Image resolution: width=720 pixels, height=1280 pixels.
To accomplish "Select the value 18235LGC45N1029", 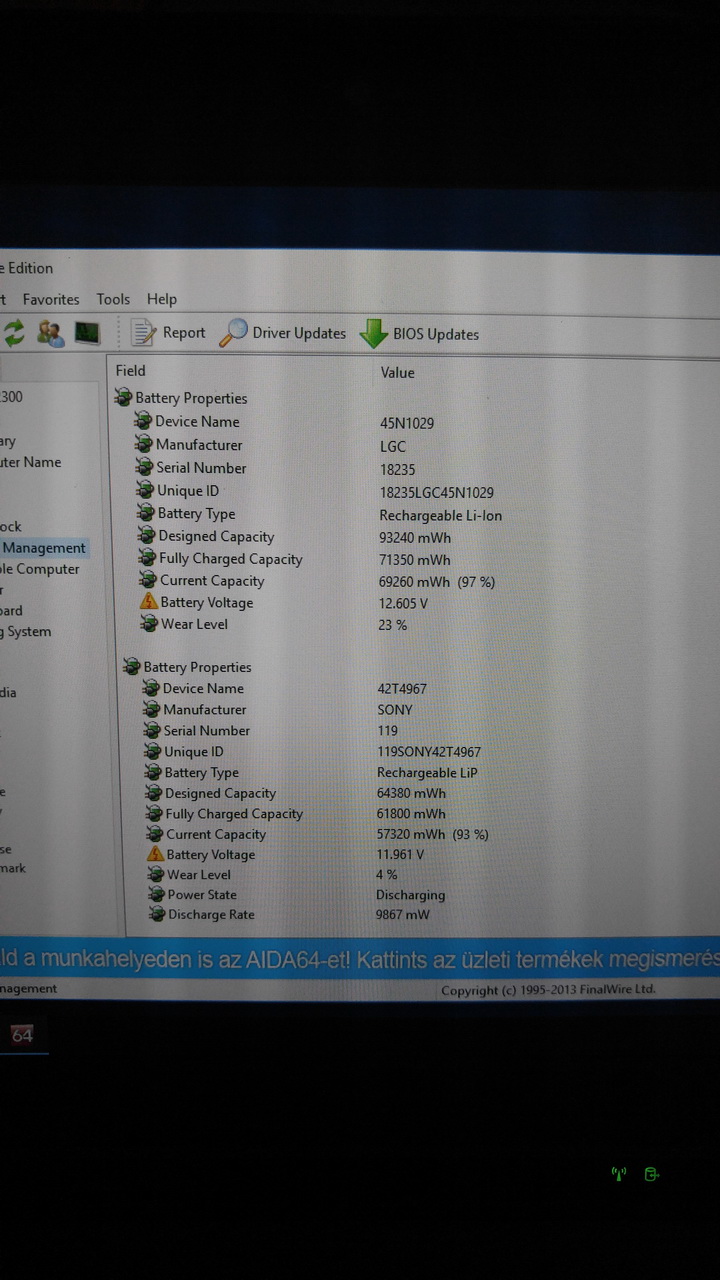I will (x=437, y=493).
